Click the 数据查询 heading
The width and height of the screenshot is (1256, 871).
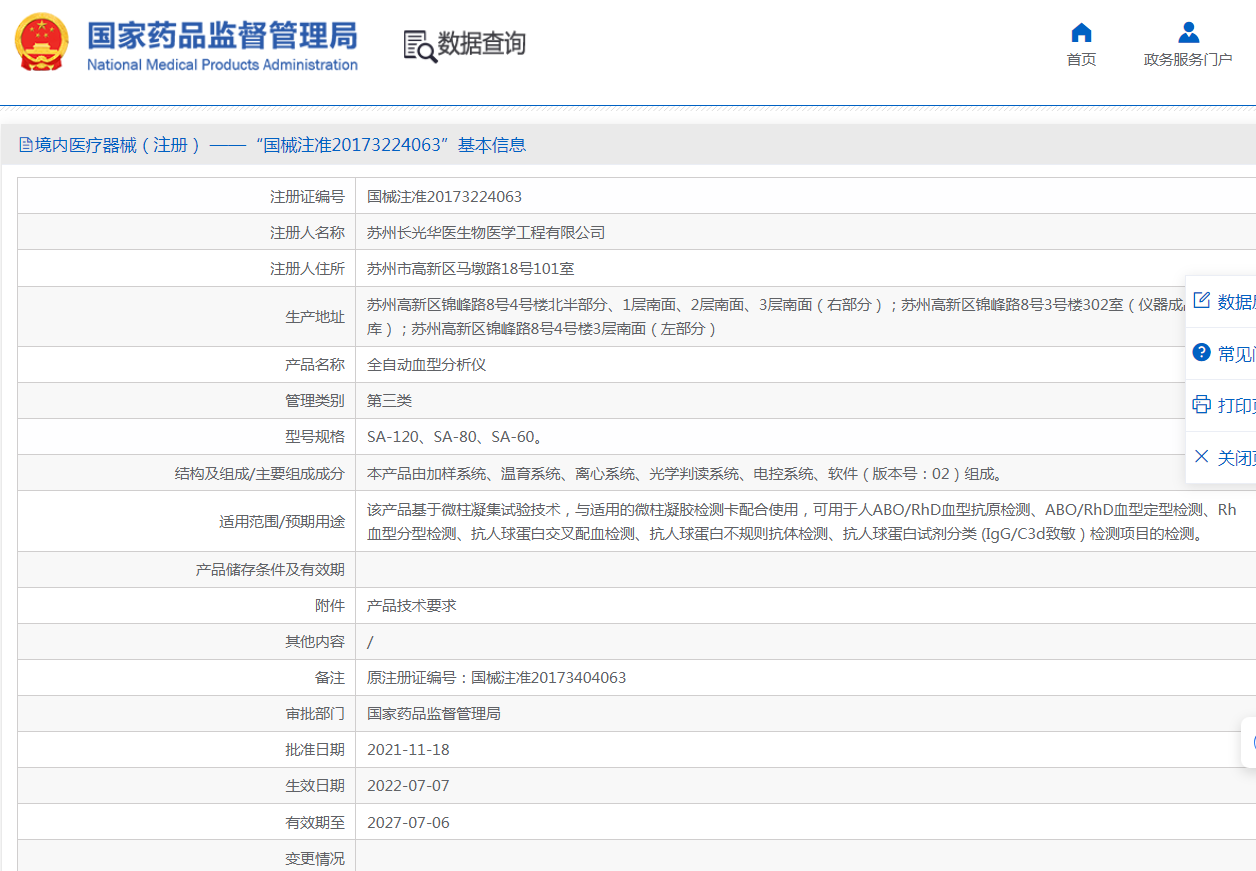482,44
